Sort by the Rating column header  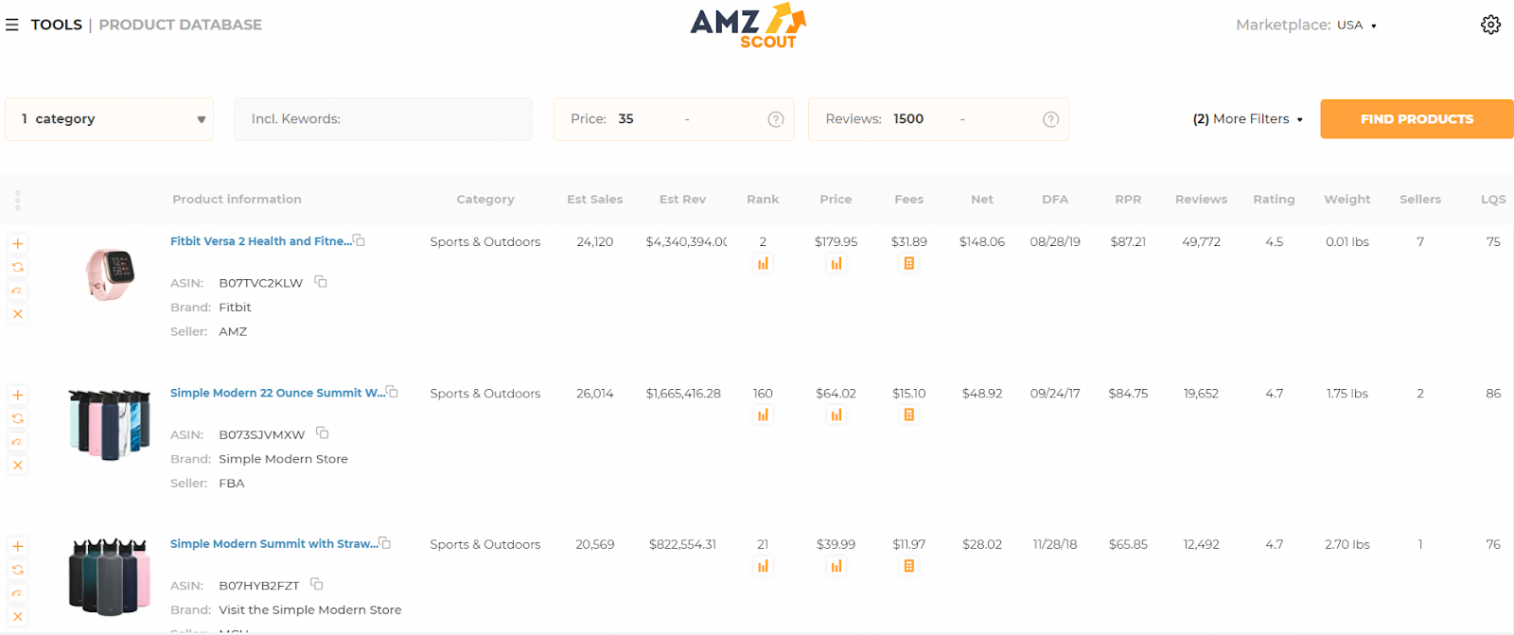point(1274,199)
